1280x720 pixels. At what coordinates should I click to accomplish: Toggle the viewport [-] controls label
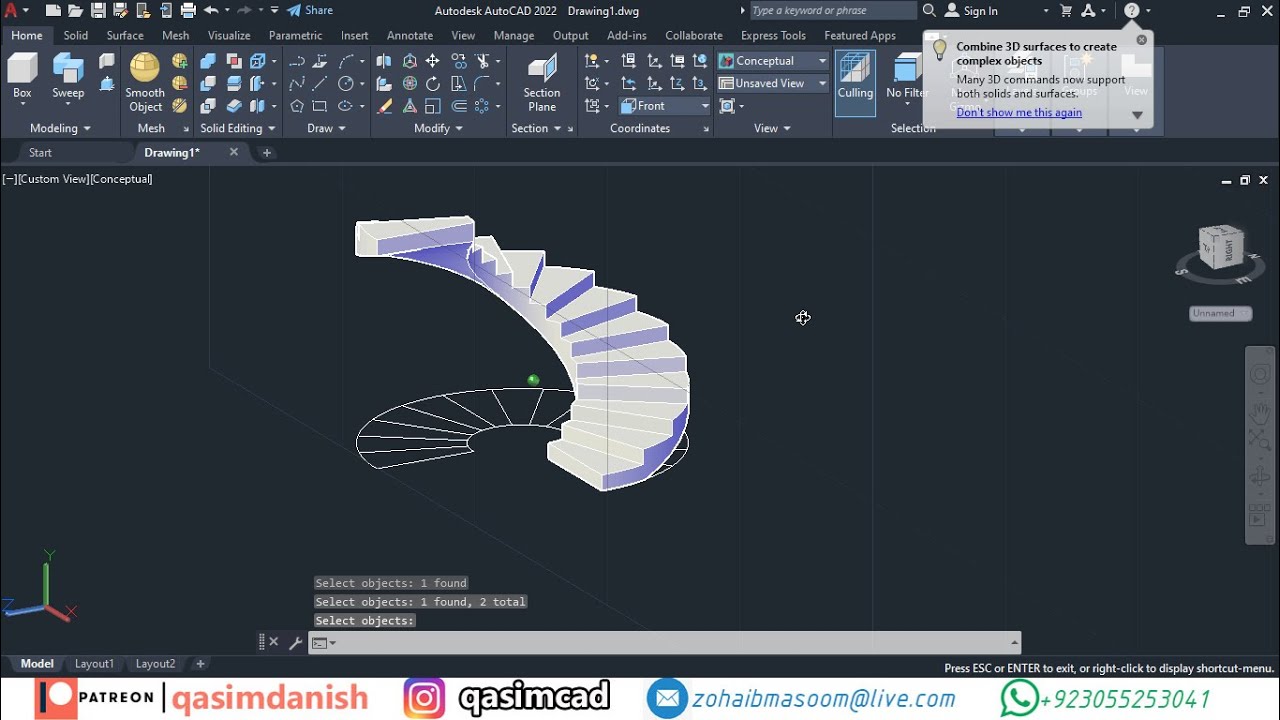point(8,179)
